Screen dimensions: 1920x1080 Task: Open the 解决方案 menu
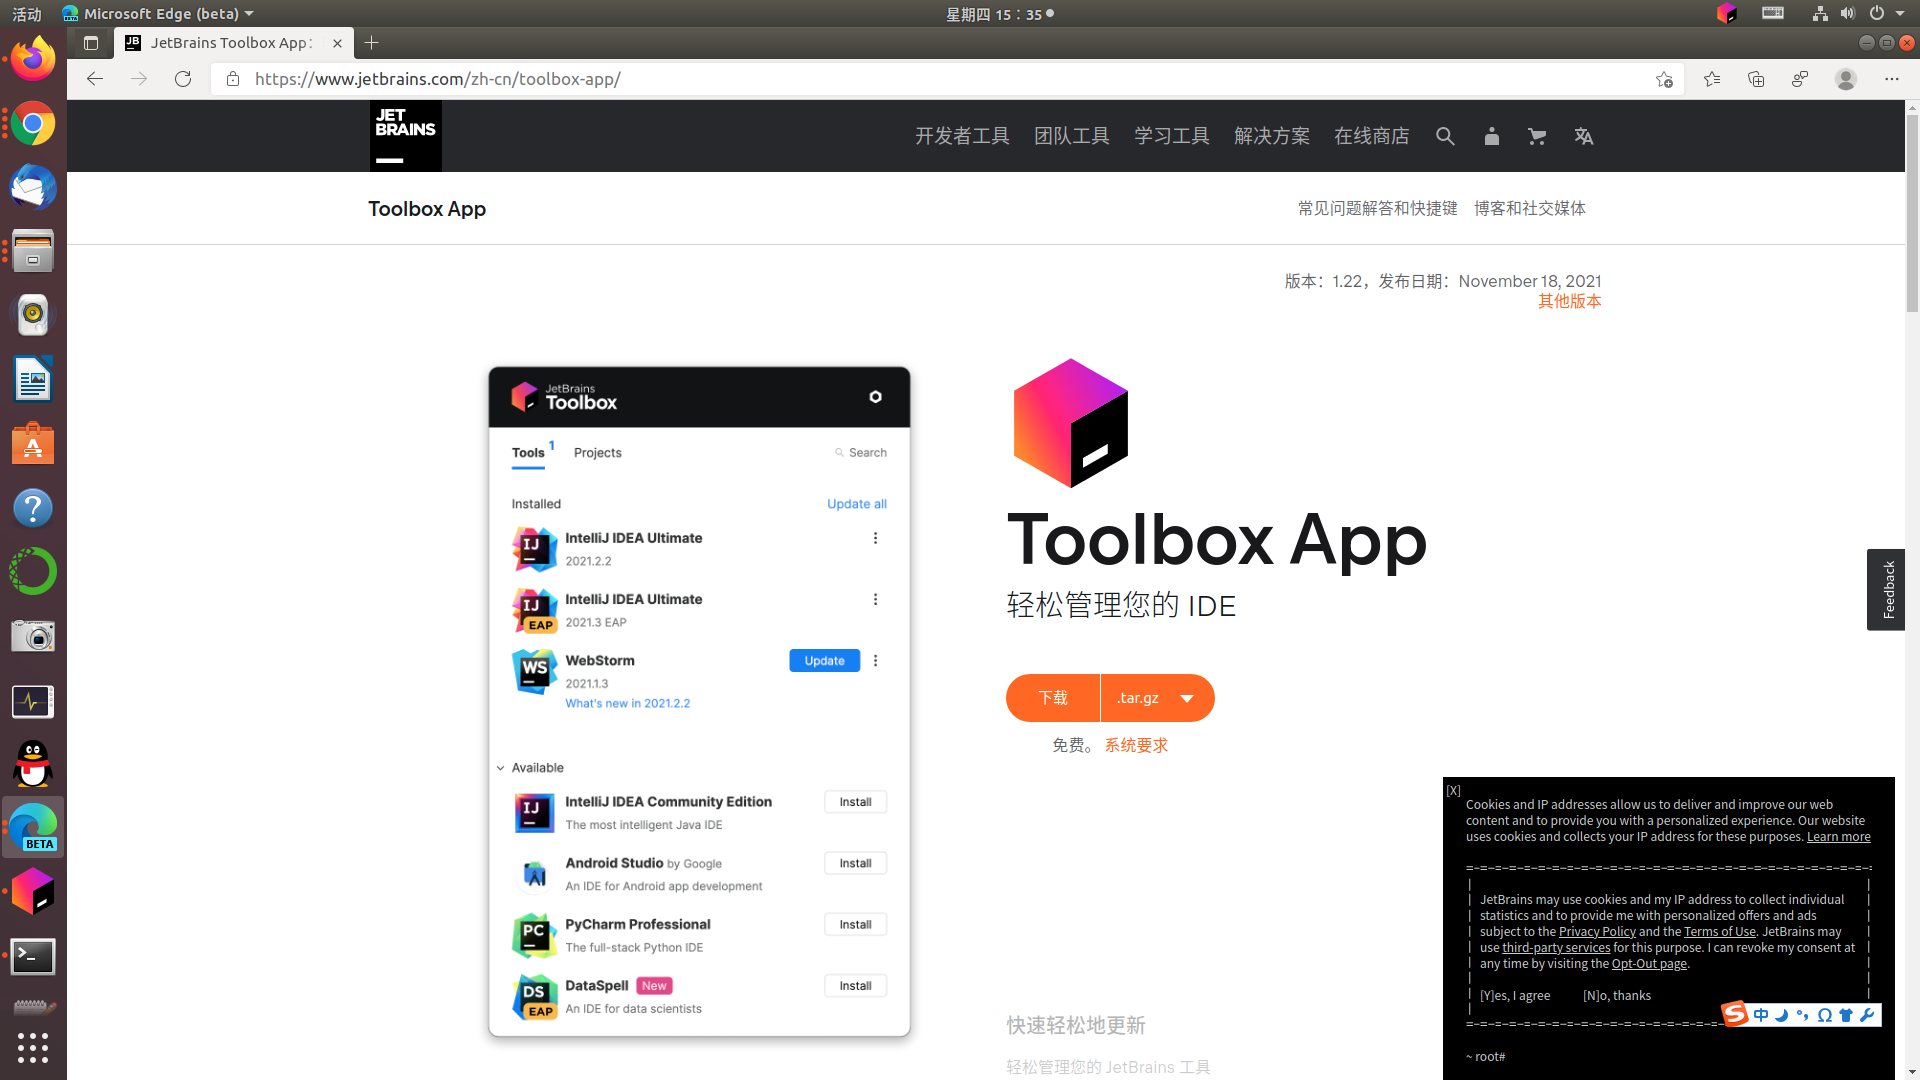click(x=1272, y=136)
